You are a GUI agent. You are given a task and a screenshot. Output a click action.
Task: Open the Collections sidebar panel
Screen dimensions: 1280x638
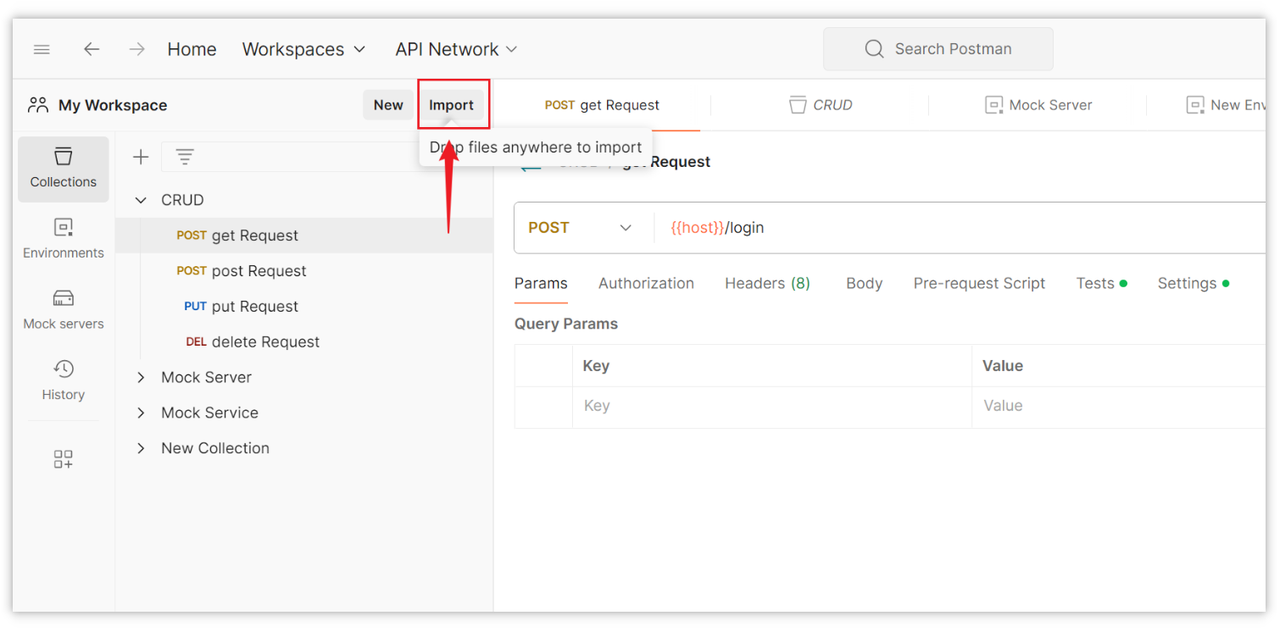[63, 168]
